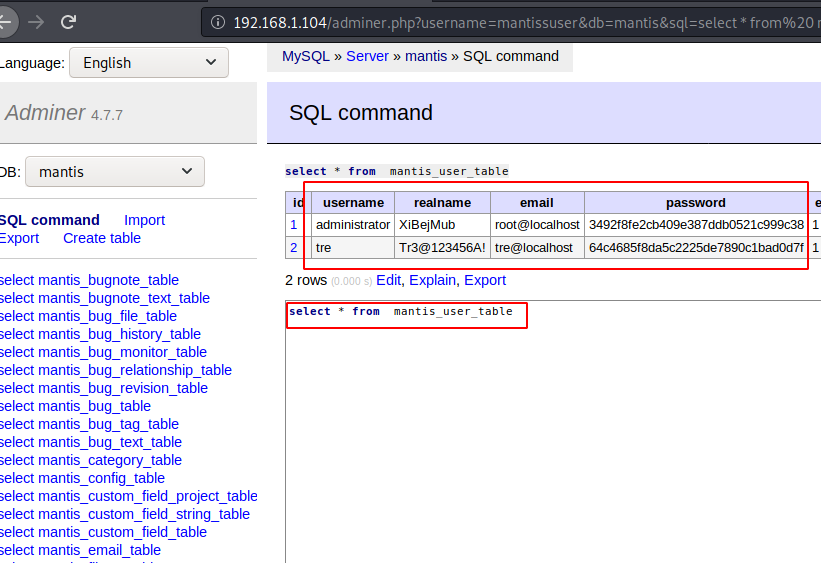This screenshot has width=821, height=563.
Task: Click the username column header
Action: [x=353, y=203]
